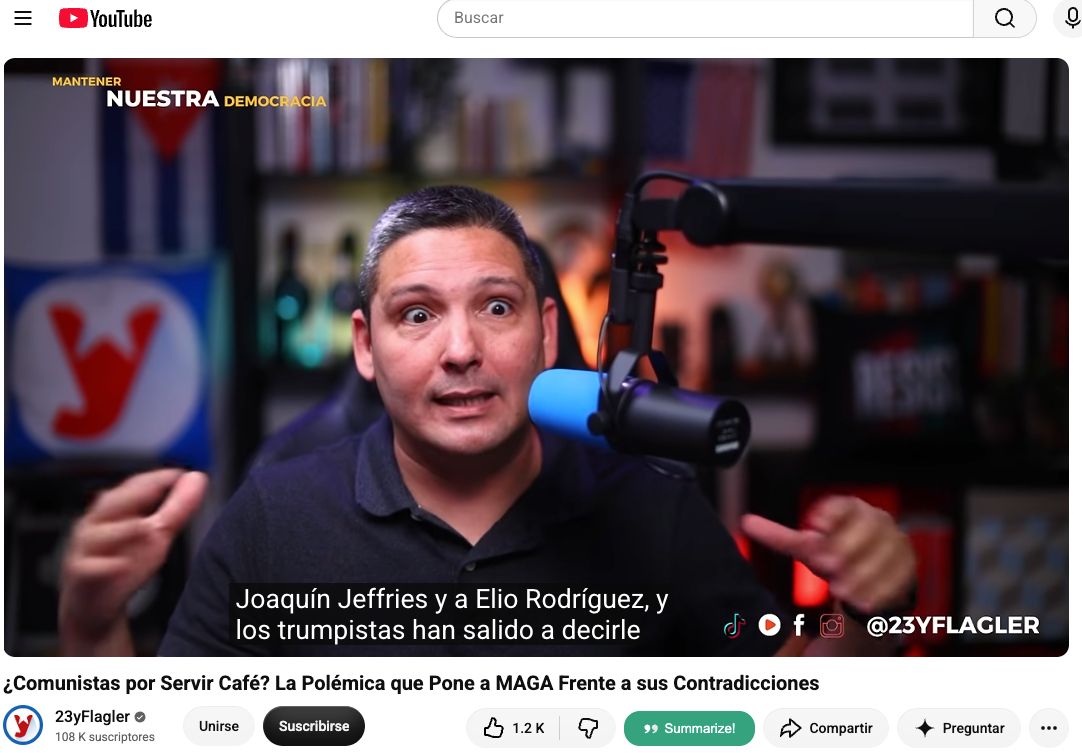
Task: Open the hamburger guide menu
Action: tap(23, 18)
